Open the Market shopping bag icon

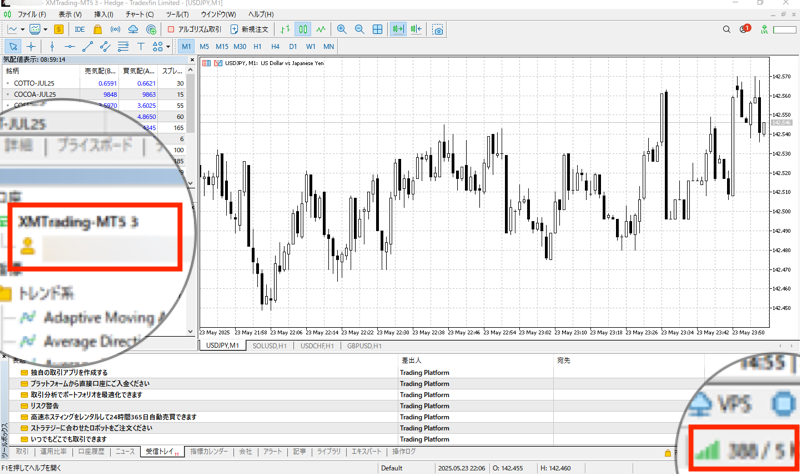tap(97, 30)
